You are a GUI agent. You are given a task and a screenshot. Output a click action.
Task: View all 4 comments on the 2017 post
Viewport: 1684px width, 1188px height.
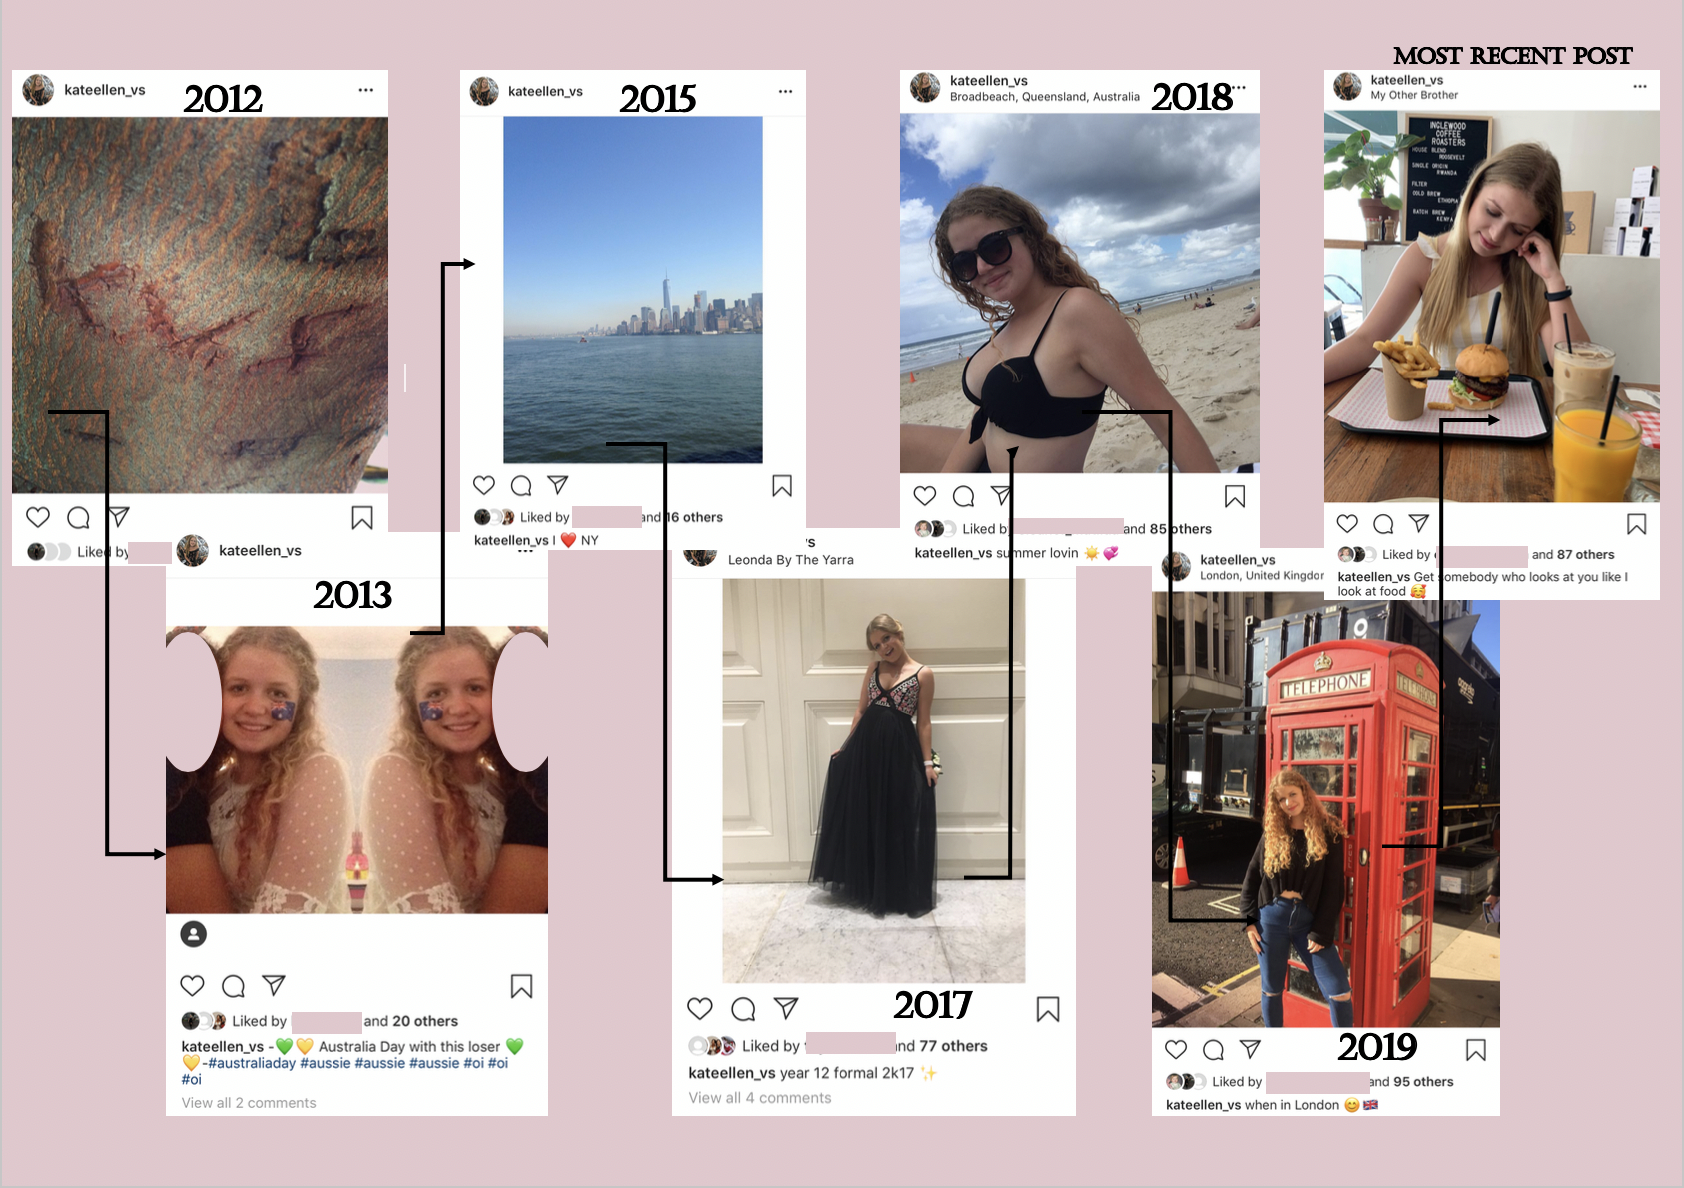(760, 1098)
